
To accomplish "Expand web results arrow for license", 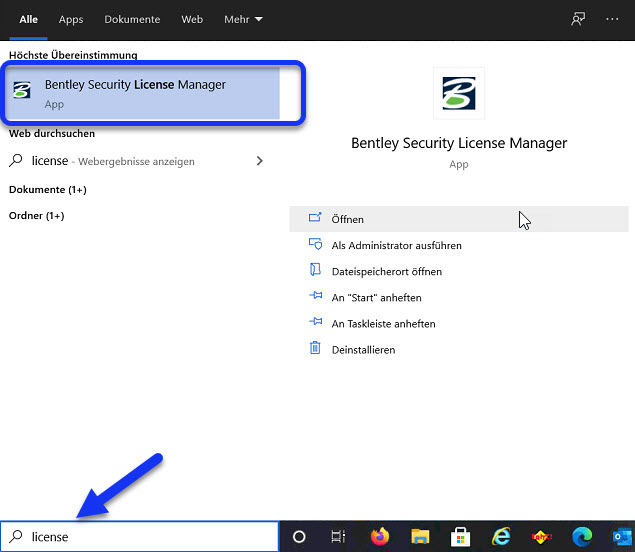I will coord(260,161).
